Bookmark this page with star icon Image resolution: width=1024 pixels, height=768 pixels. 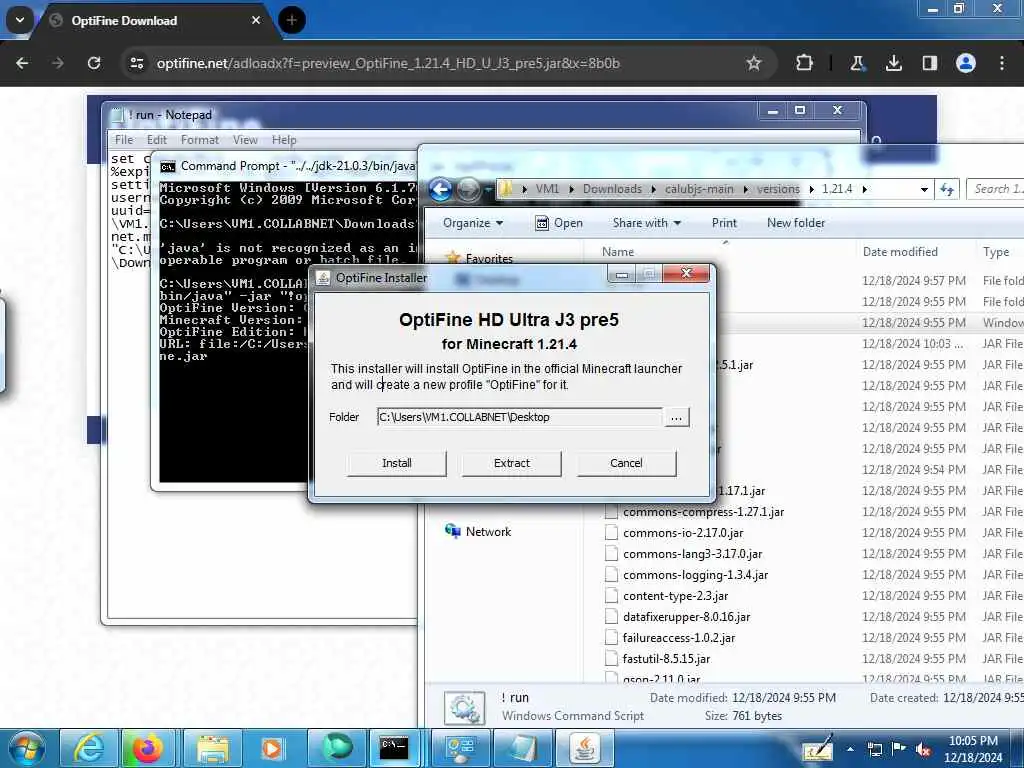[x=754, y=63]
